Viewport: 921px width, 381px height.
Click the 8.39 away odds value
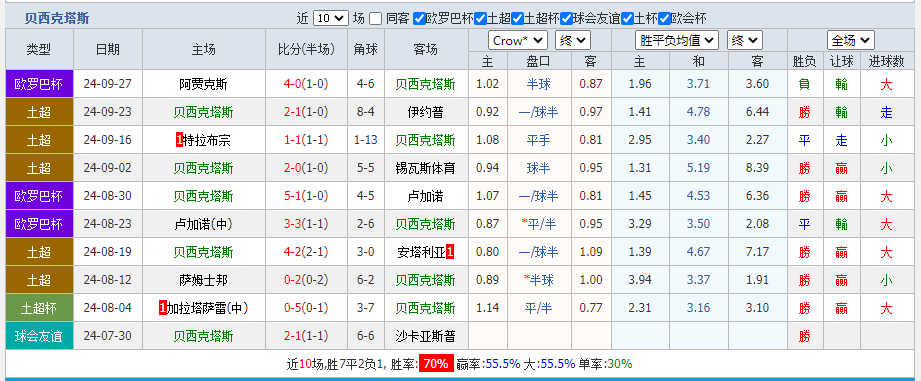click(758, 168)
